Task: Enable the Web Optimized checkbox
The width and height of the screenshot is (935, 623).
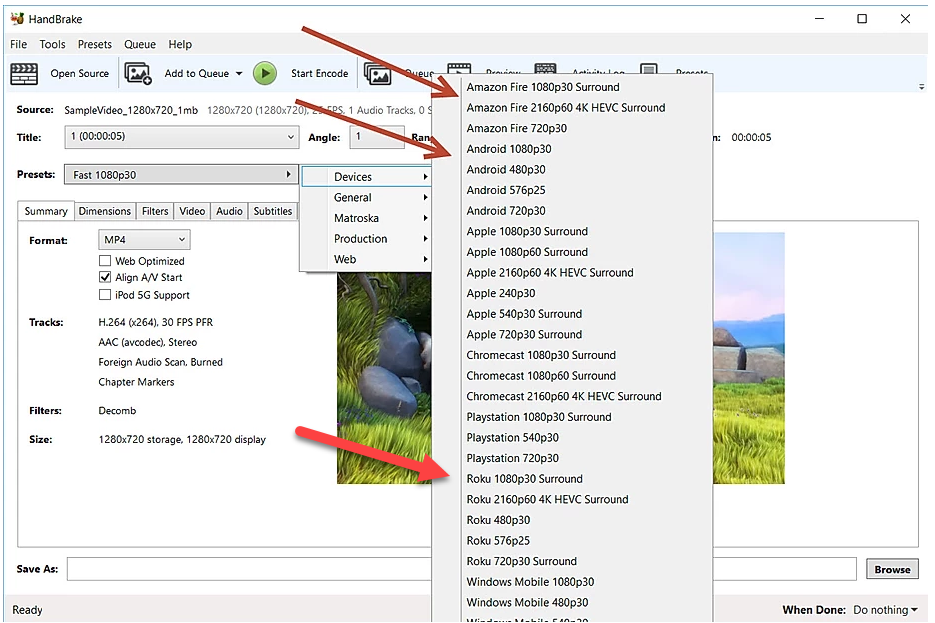Action: 105,261
